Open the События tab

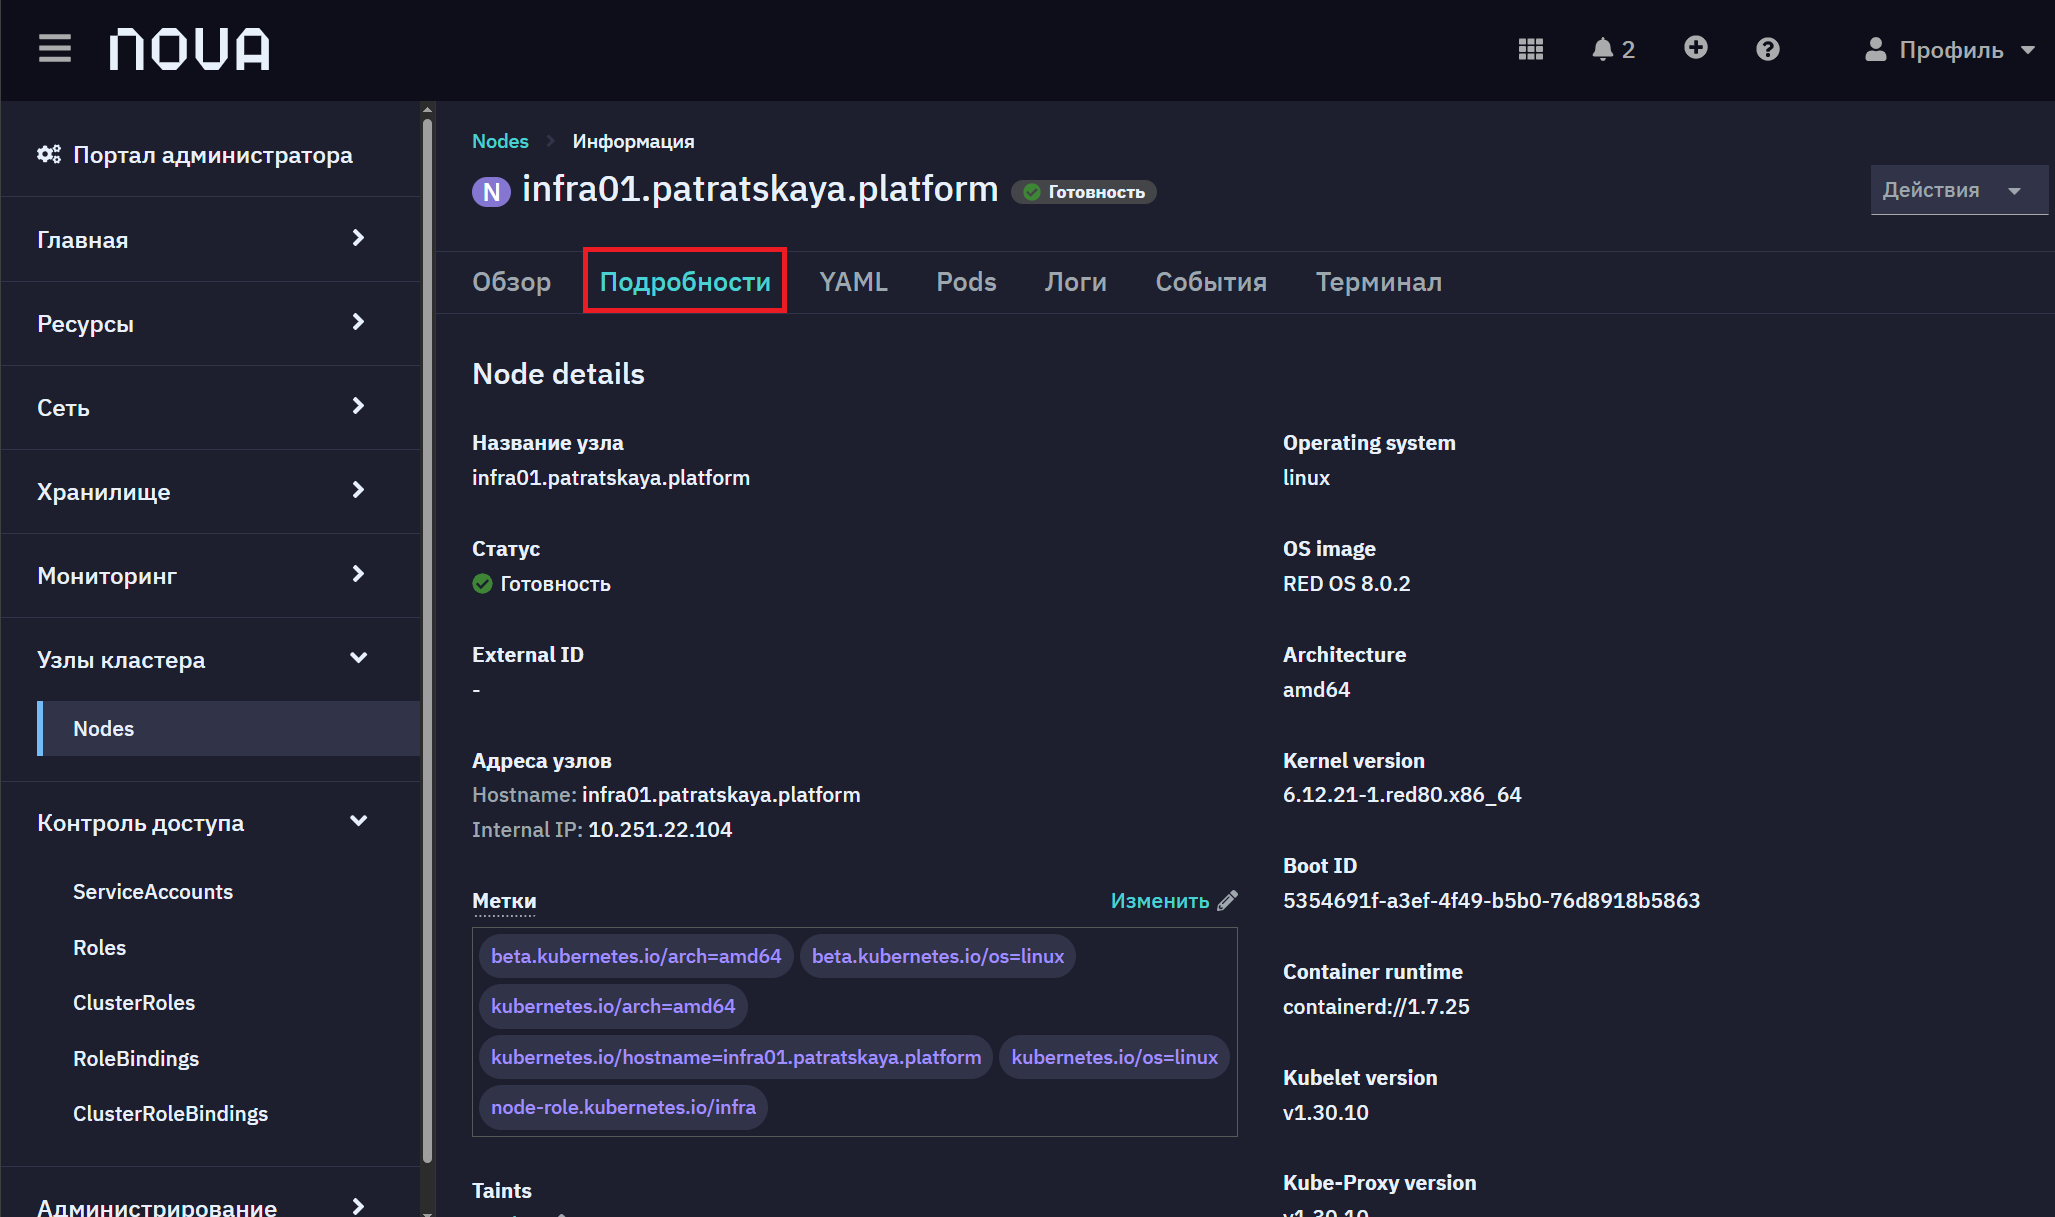(1211, 282)
